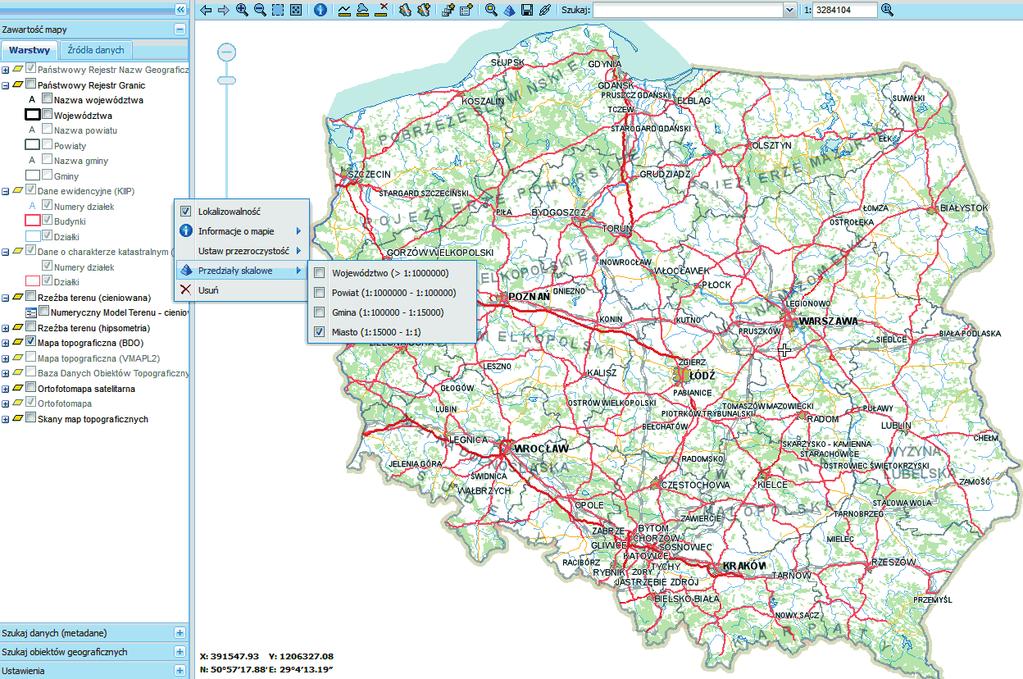Expand the Ustawienia panel
The width and height of the screenshot is (1023, 679).
click(180, 671)
